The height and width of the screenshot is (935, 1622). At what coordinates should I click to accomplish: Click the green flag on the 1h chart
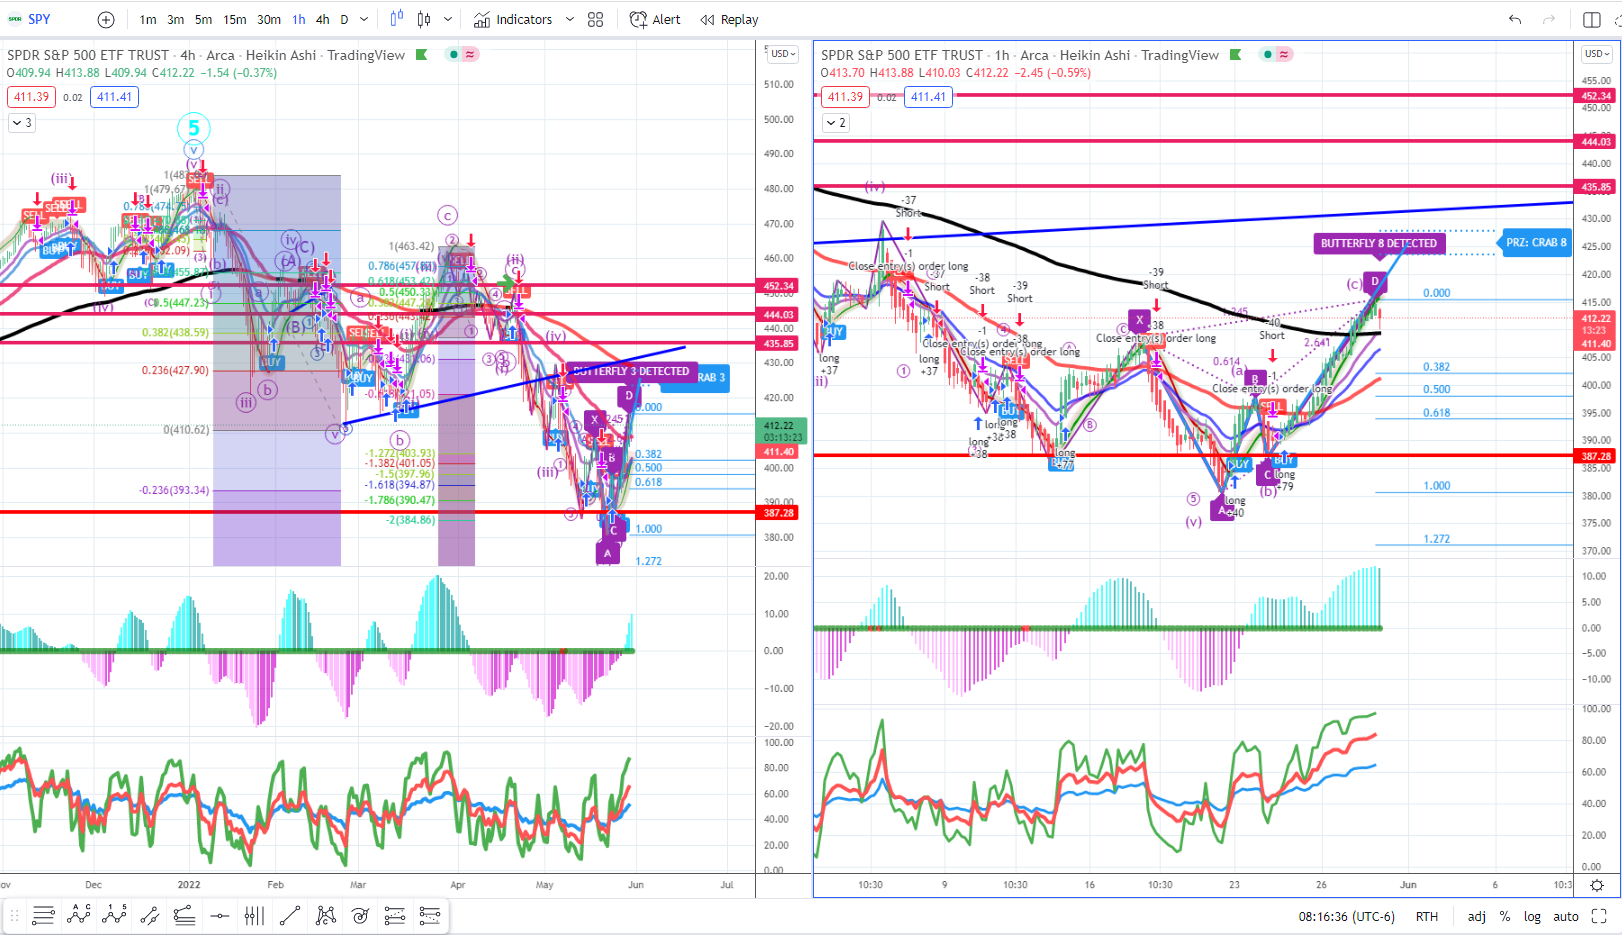1236,55
